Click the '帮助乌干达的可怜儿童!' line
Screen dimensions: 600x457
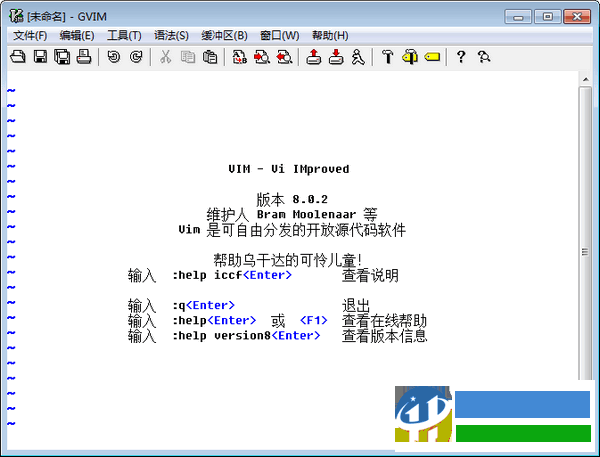288,260
